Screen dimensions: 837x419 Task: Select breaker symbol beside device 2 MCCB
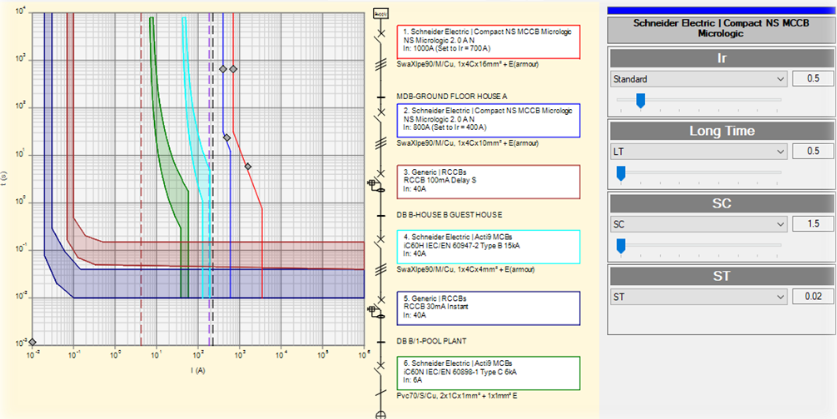click(381, 113)
